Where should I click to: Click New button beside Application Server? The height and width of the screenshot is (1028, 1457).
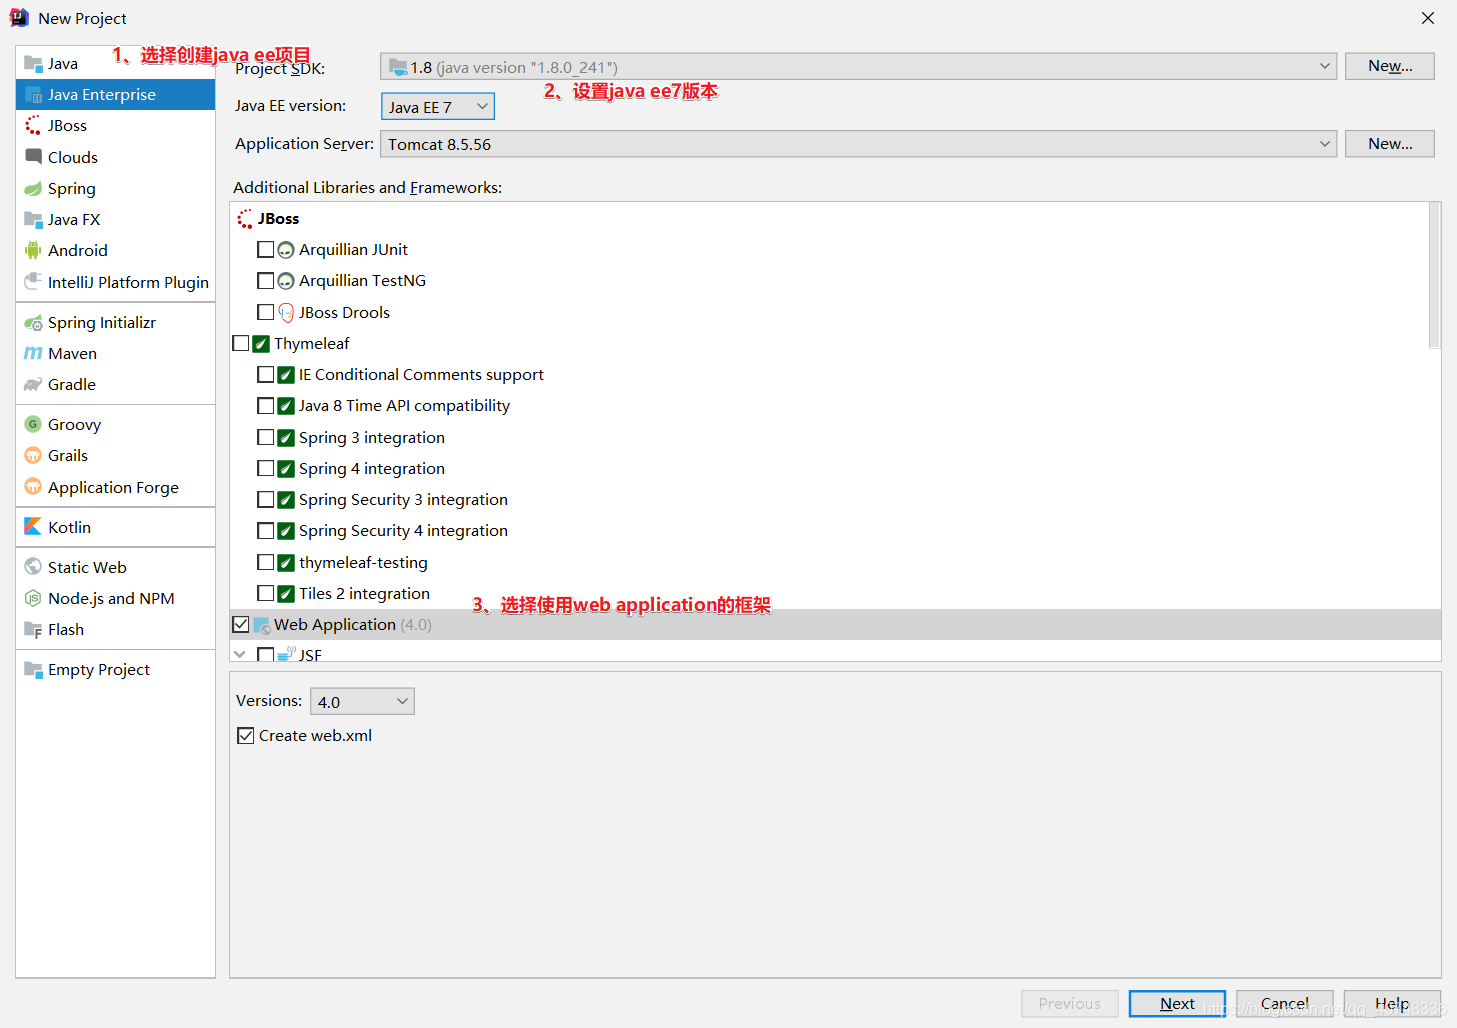pyautogui.click(x=1390, y=144)
